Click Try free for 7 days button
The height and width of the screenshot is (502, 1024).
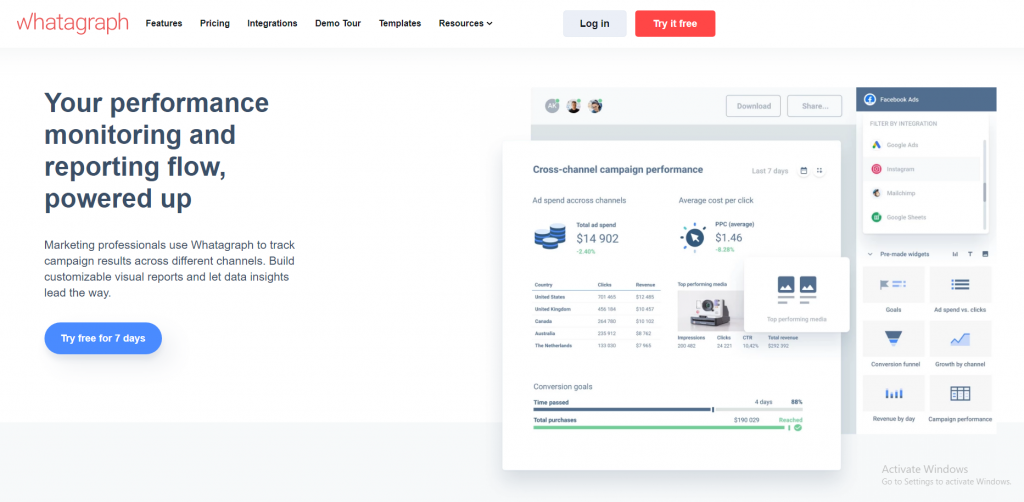pos(103,338)
